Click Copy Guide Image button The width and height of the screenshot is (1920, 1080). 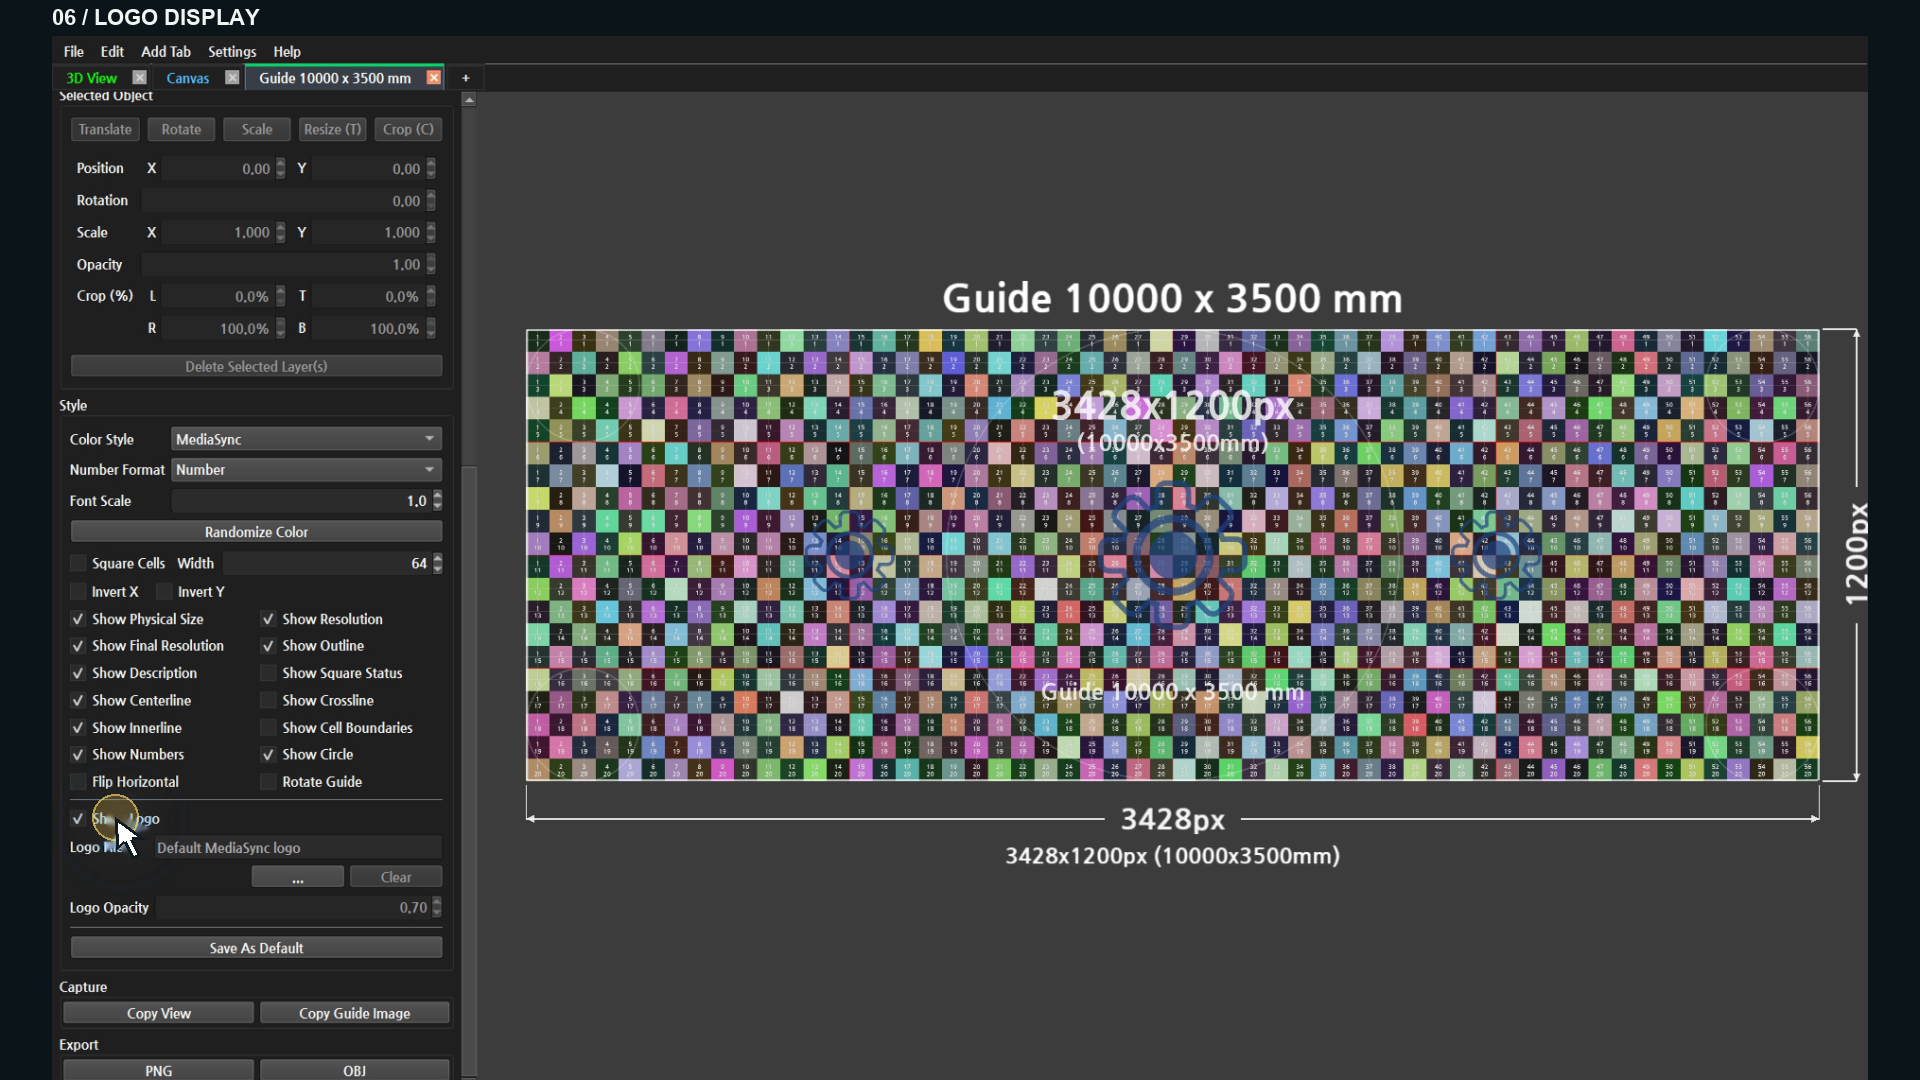click(x=355, y=1014)
